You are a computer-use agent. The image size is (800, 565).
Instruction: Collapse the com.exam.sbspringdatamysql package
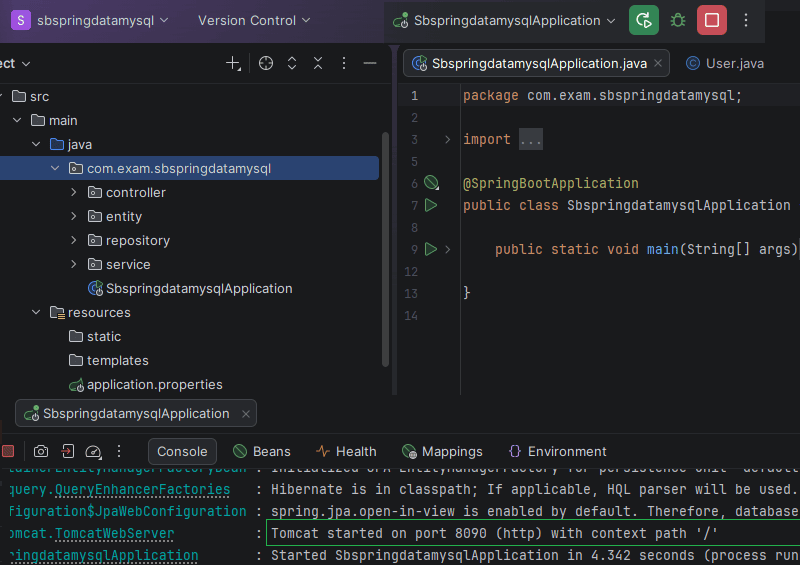pos(55,168)
